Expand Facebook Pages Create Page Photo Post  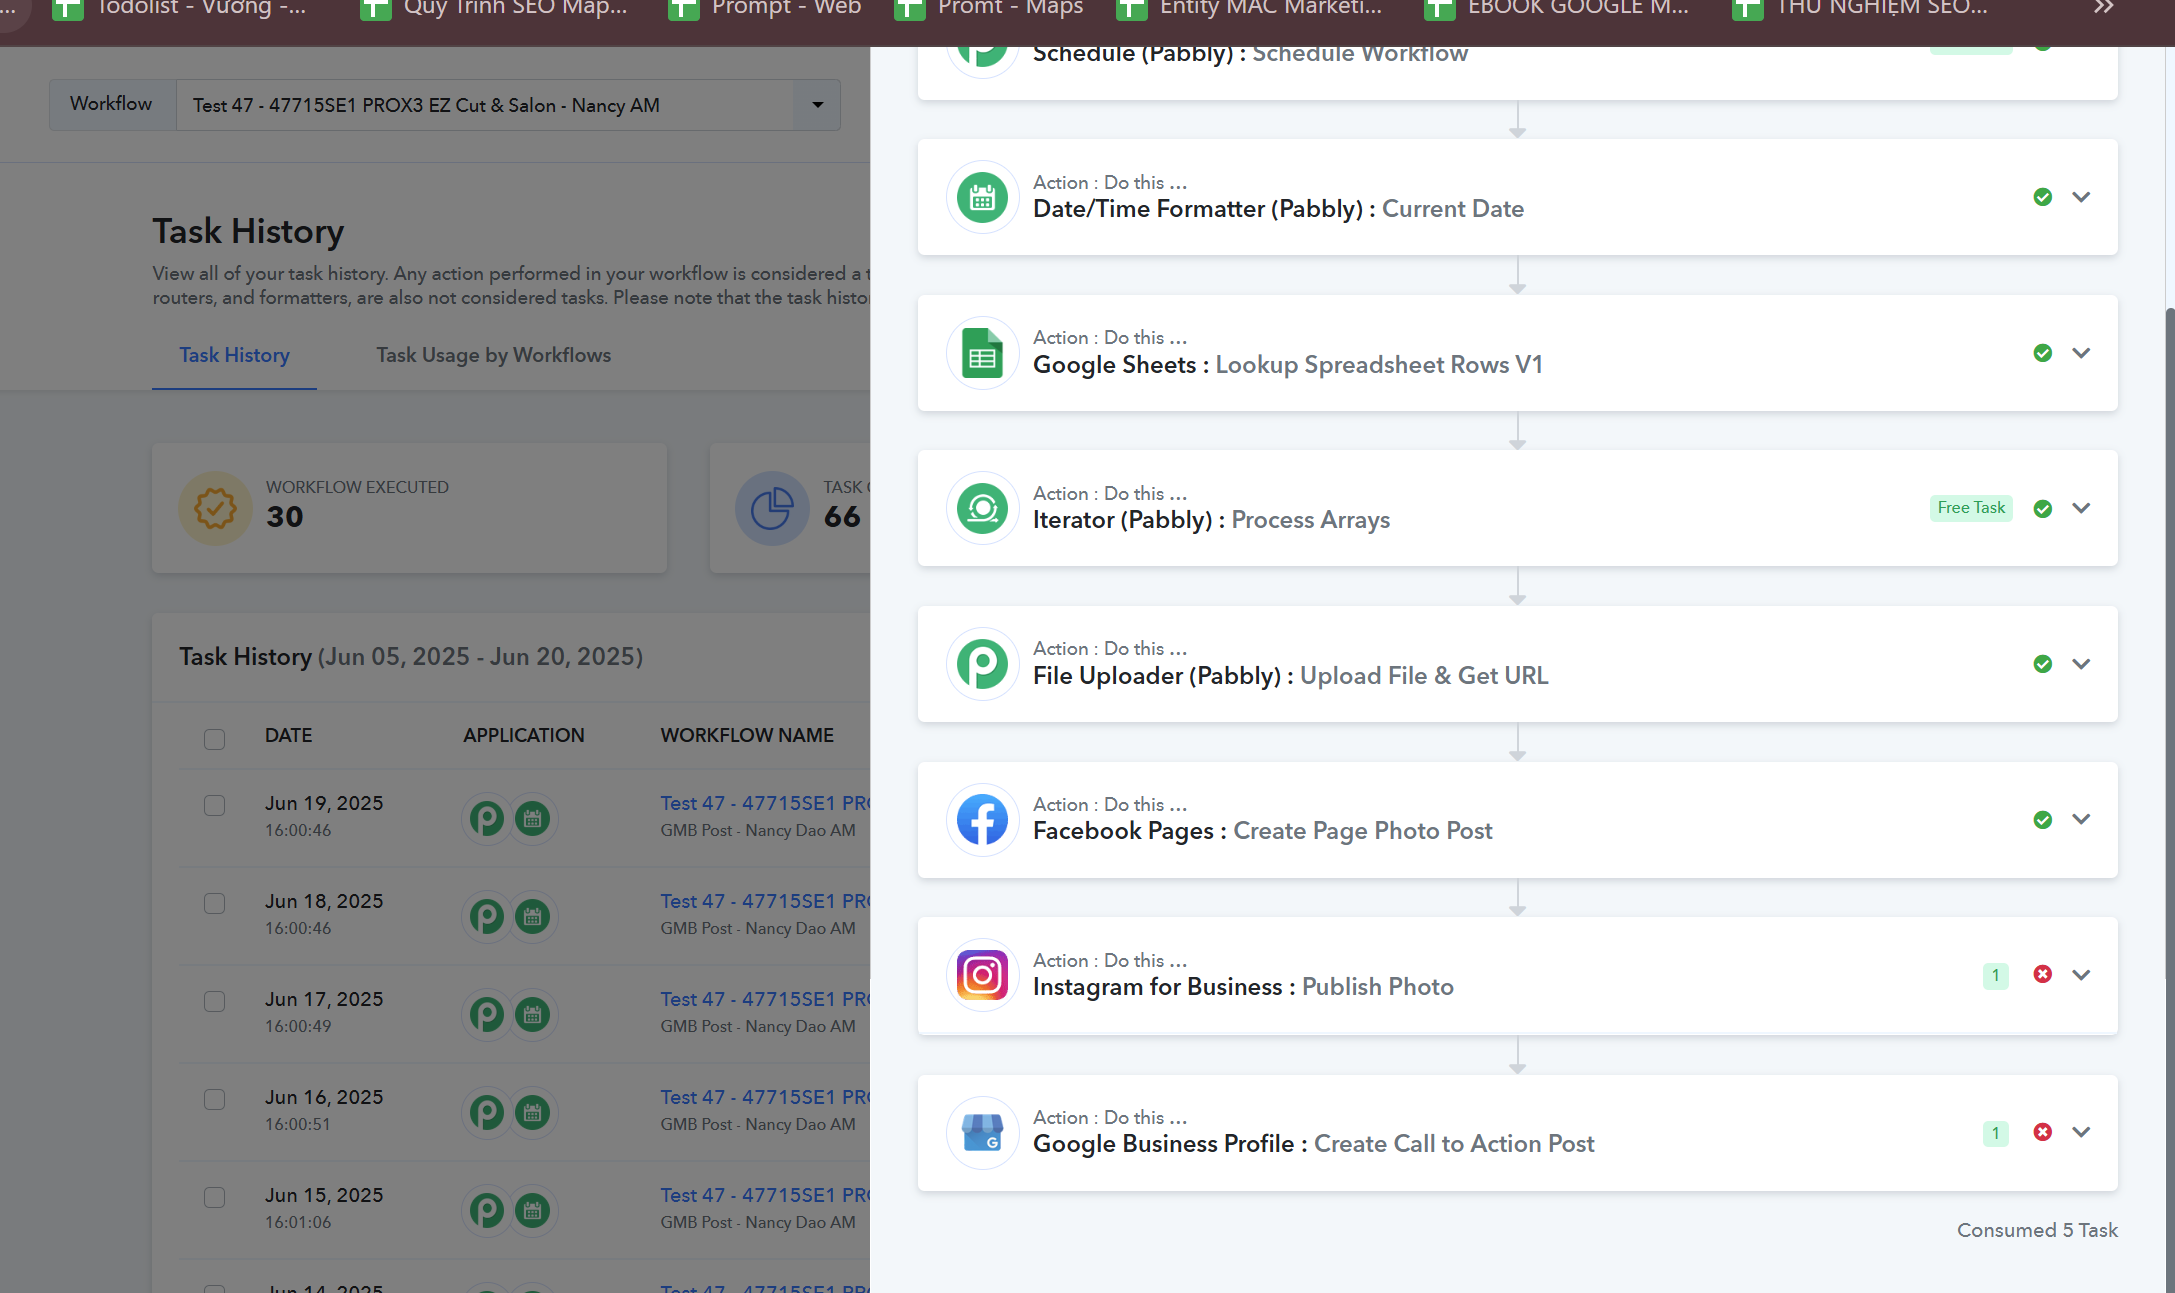click(x=2081, y=819)
